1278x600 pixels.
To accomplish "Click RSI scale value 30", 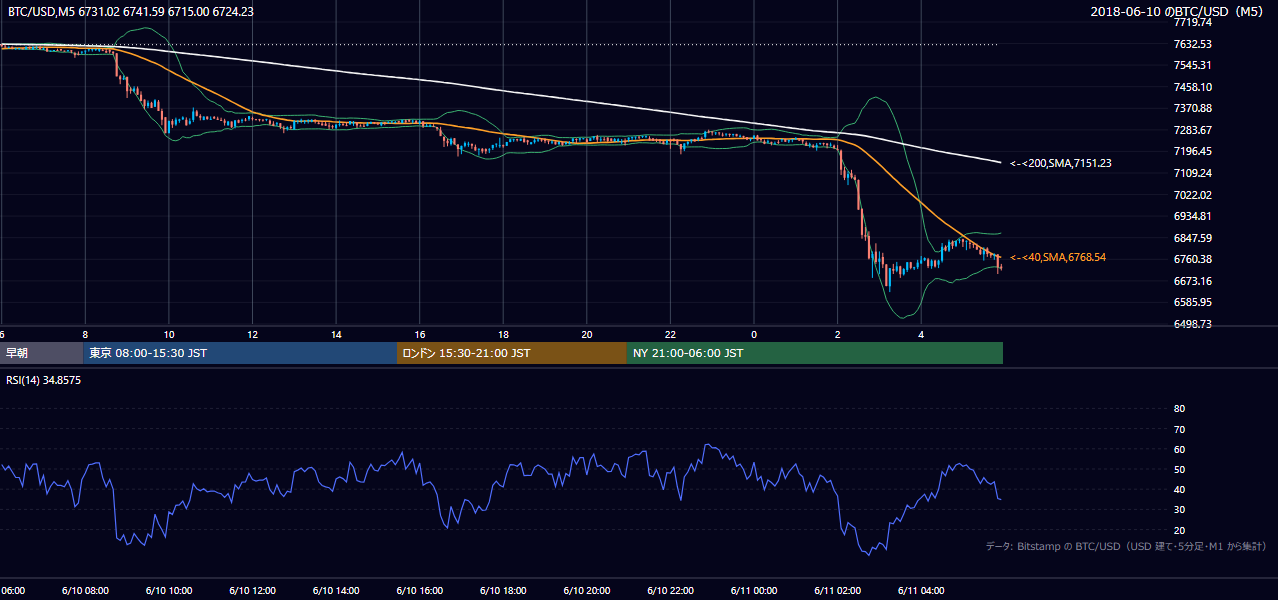I will pyautogui.click(x=1179, y=510).
